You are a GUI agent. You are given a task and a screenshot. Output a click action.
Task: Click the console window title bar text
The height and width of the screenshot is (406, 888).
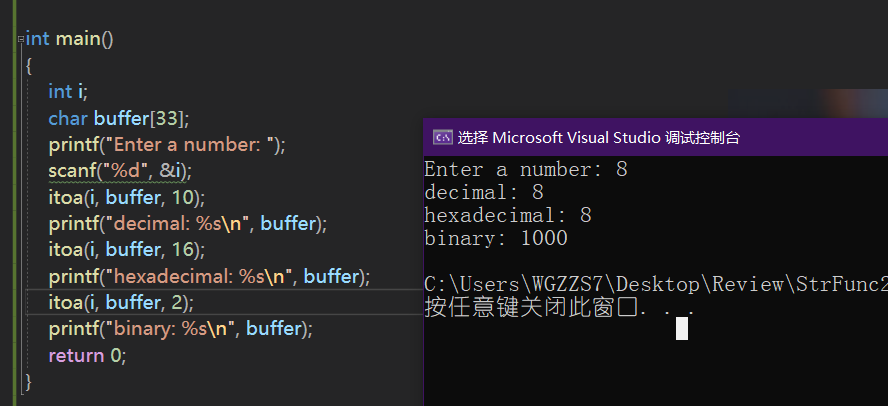pyautogui.click(x=599, y=138)
